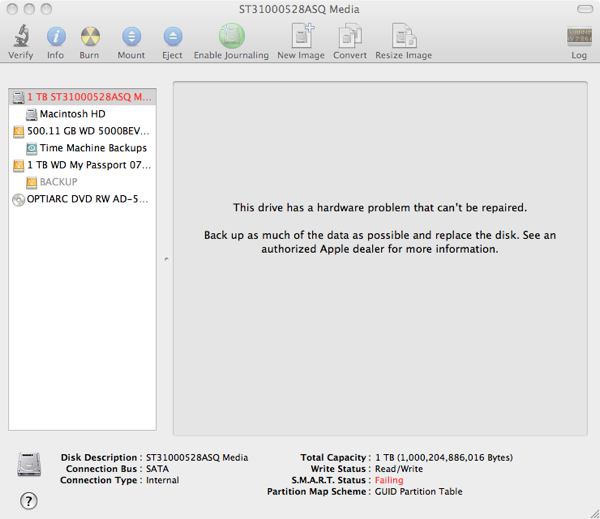Select the Macintosh HD volume
The width and height of the screenshot is (600, 519).
pyautogui.click(x=82, y=114)
